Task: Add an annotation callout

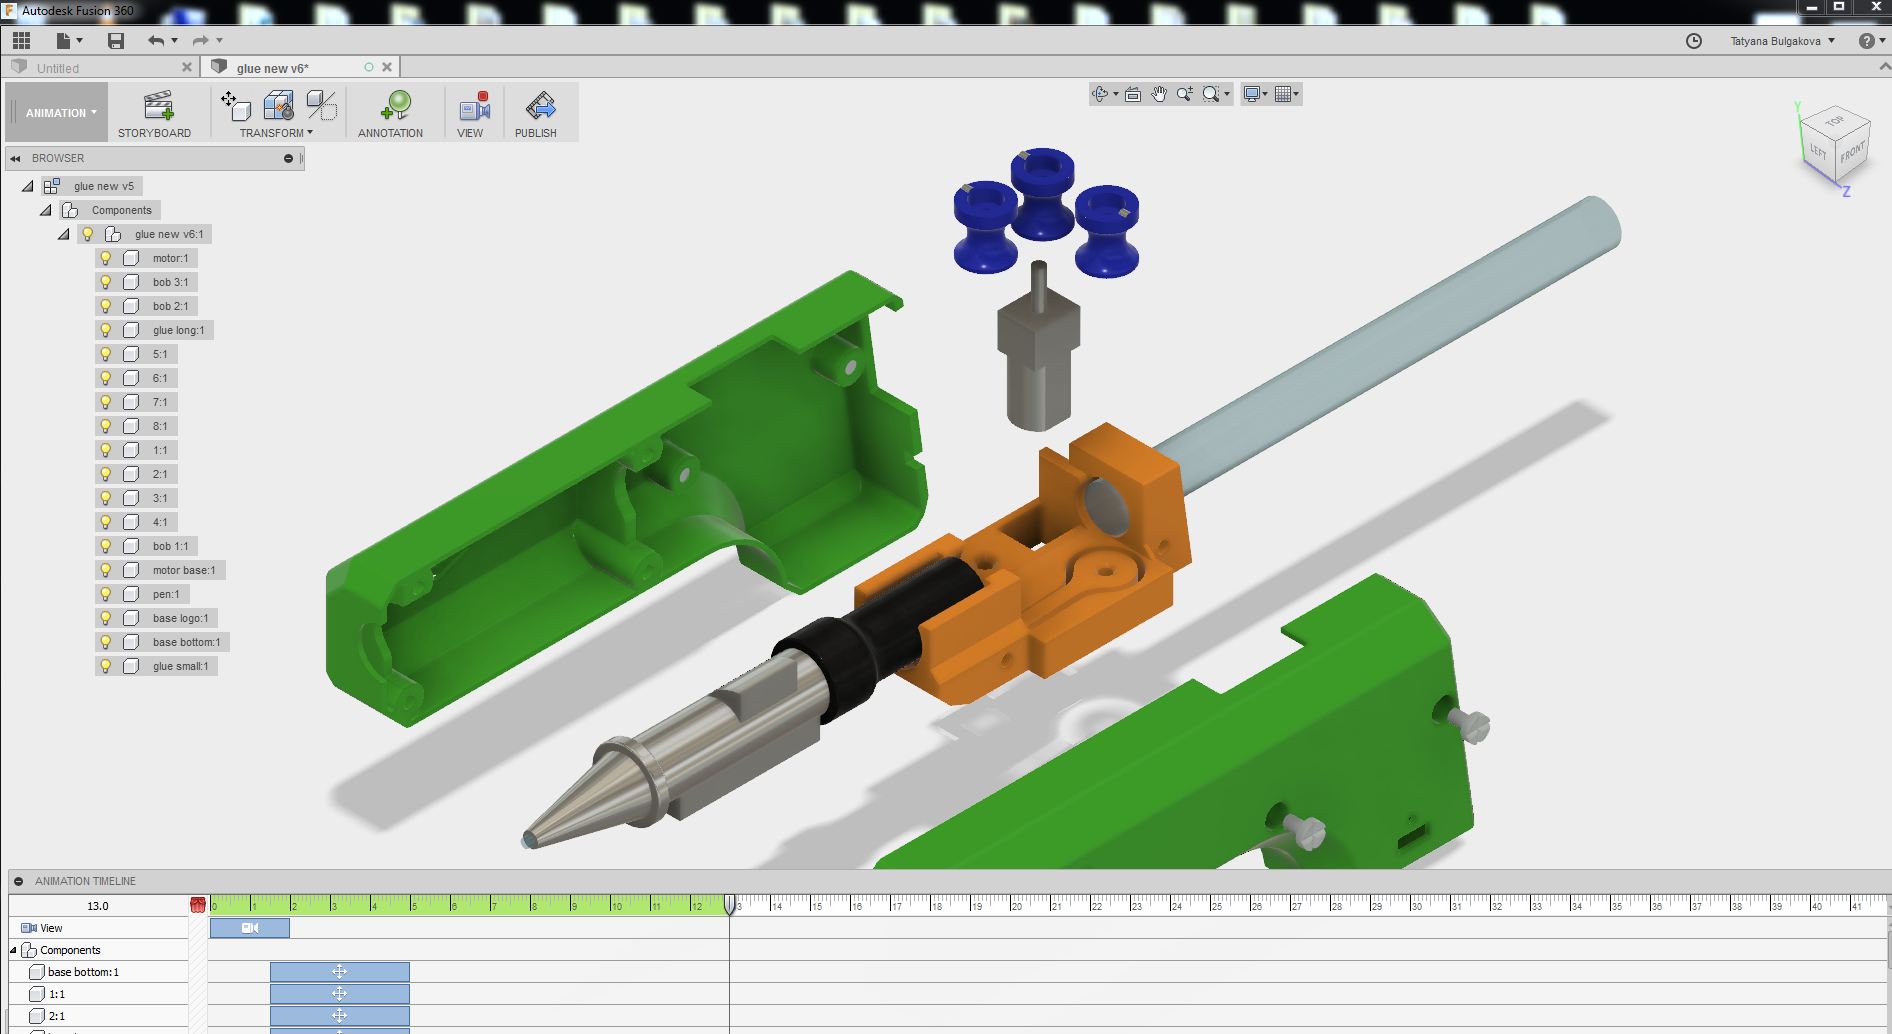Action: 395,106
